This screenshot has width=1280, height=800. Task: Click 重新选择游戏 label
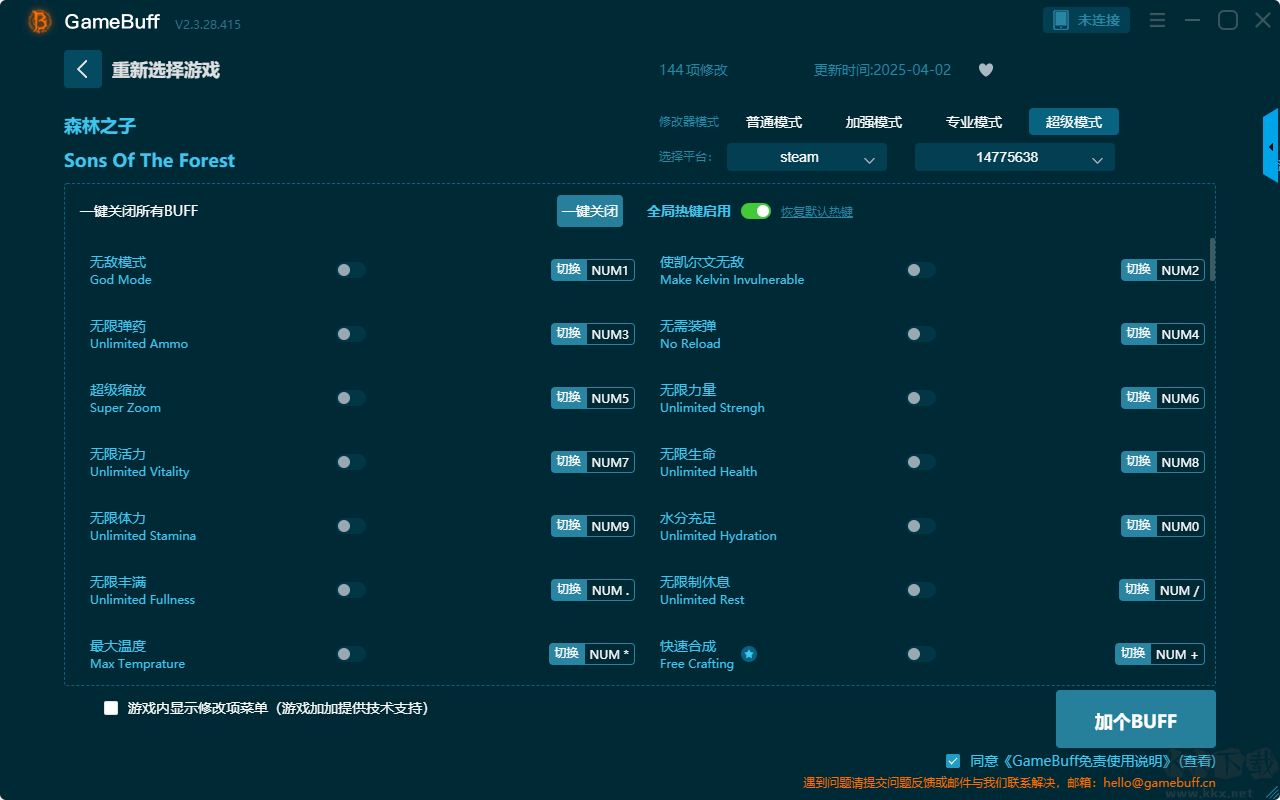166,70
